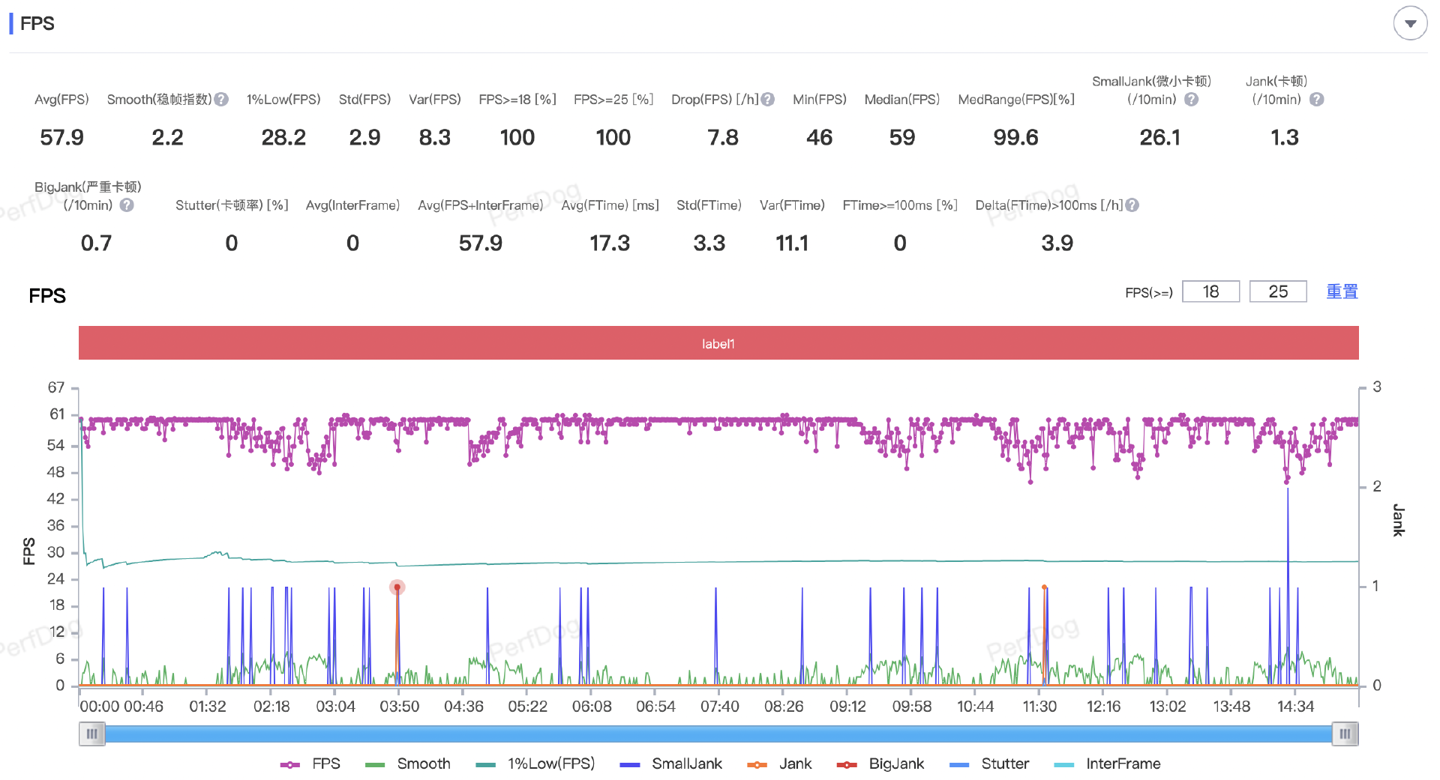Screen dimensions: 1440x780
Task: Toggle SmallJank series in the legend
Action: [671, 764]
